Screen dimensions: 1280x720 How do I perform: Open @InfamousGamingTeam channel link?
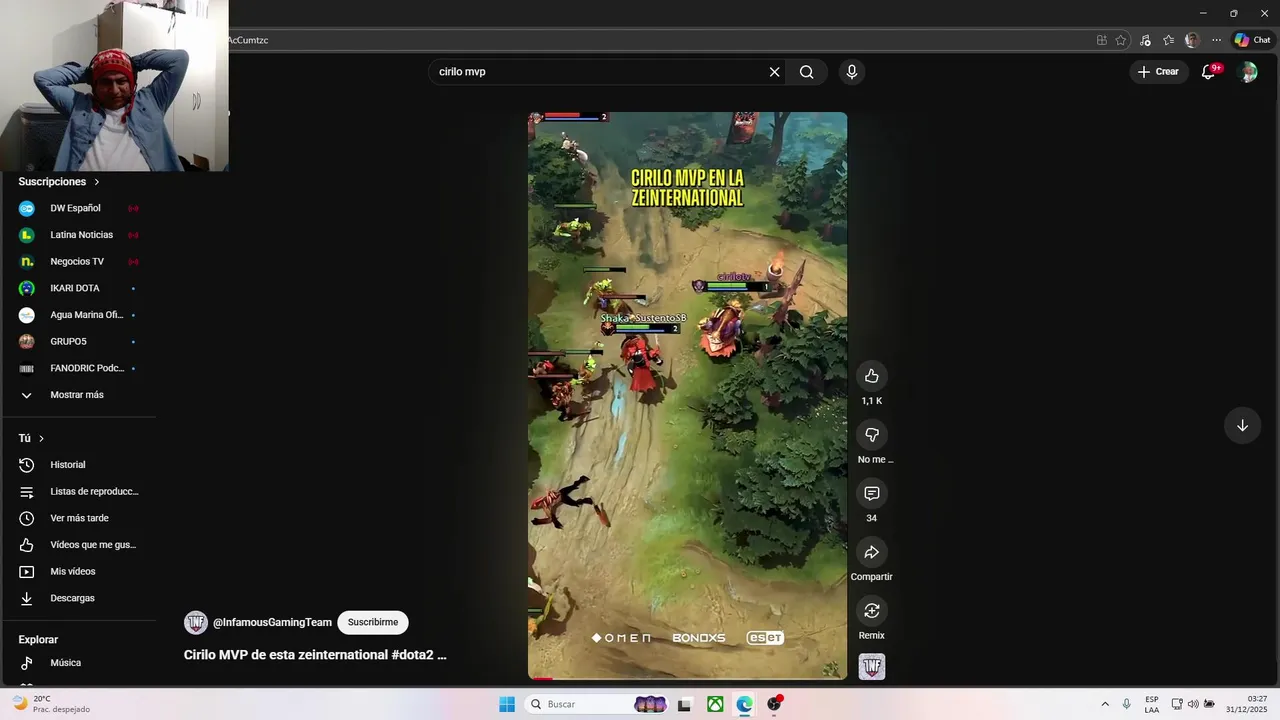[x=272, y=622]
